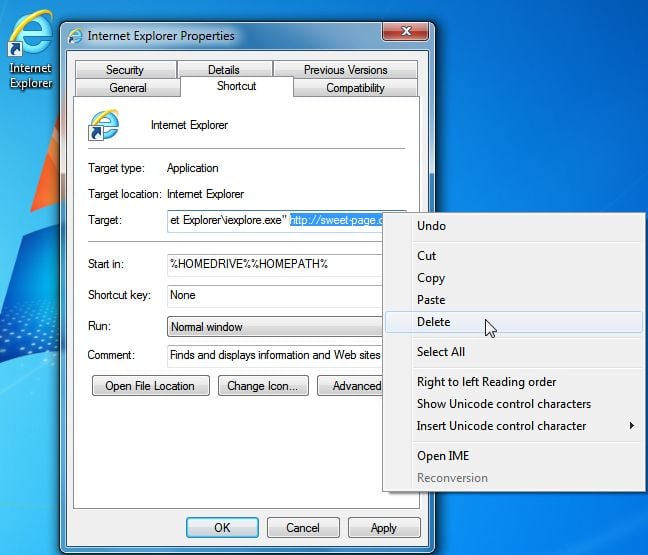Click the Apply button
This screenshot has height=555, width=648.
384,527
